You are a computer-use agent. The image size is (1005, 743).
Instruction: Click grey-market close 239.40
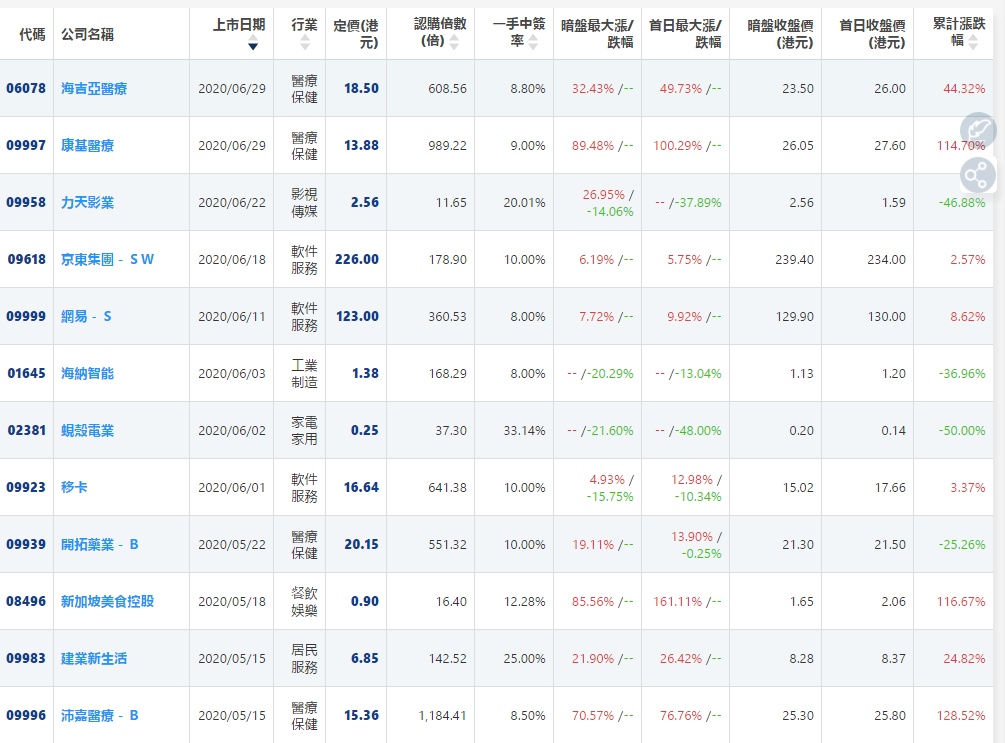point(794,260)
